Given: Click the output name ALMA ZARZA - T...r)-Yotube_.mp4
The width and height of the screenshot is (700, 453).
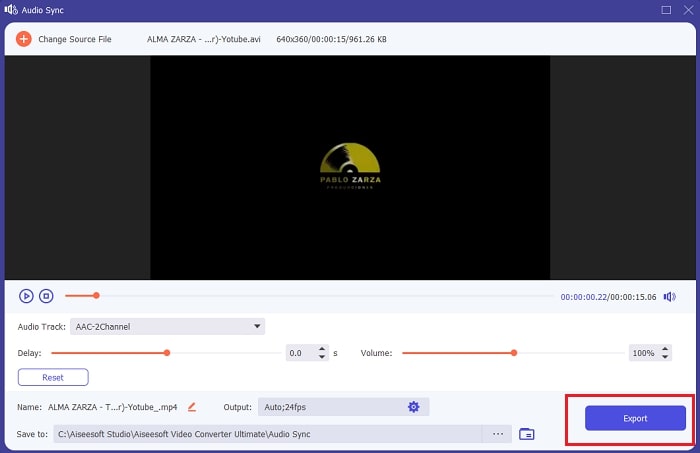Looking at the screenshot, I should [x=112, y=407].
